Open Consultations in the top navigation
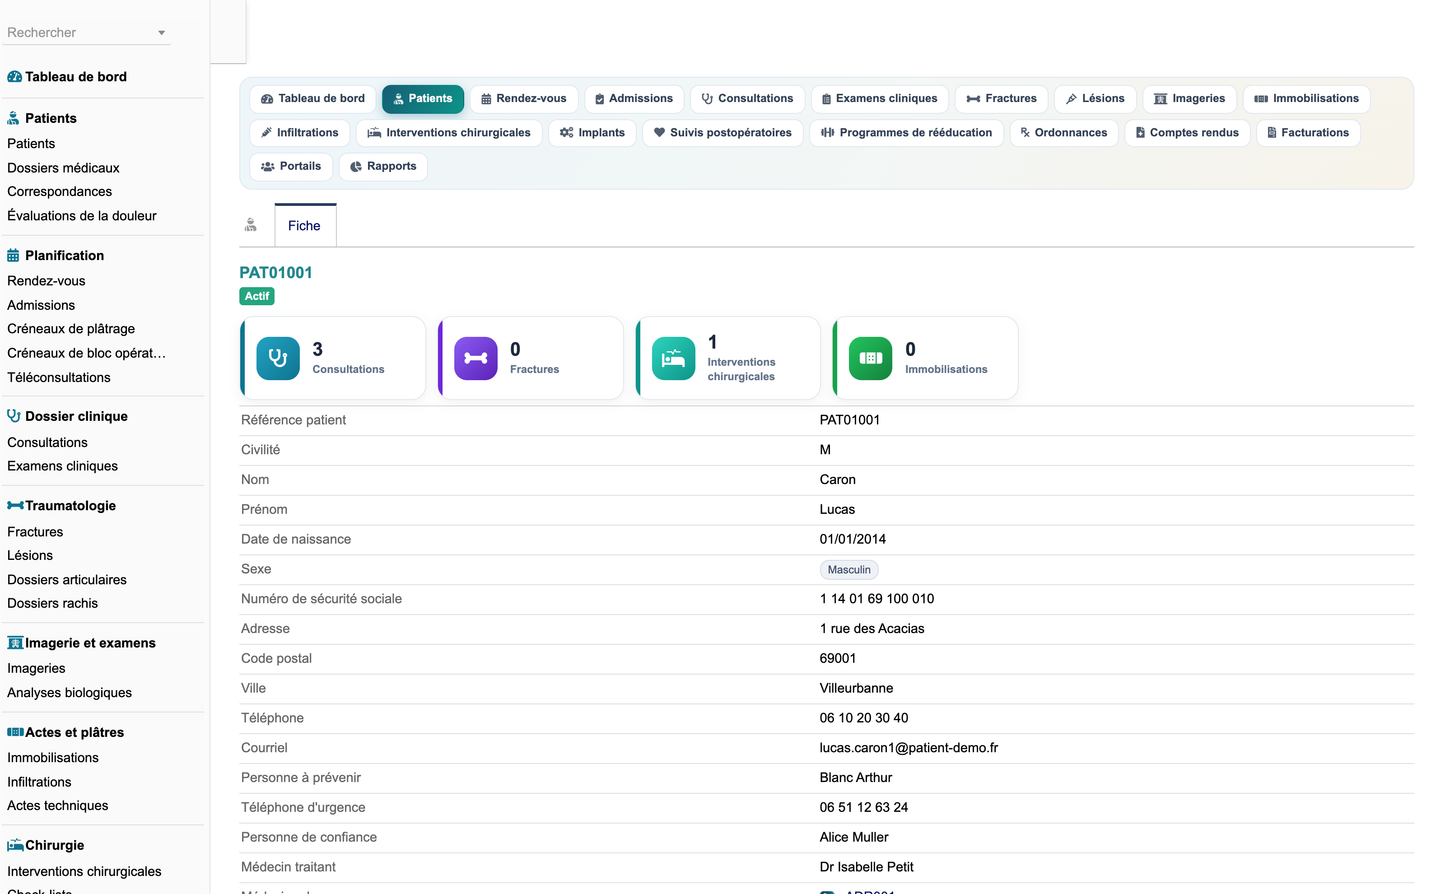 tap(748, 99)
